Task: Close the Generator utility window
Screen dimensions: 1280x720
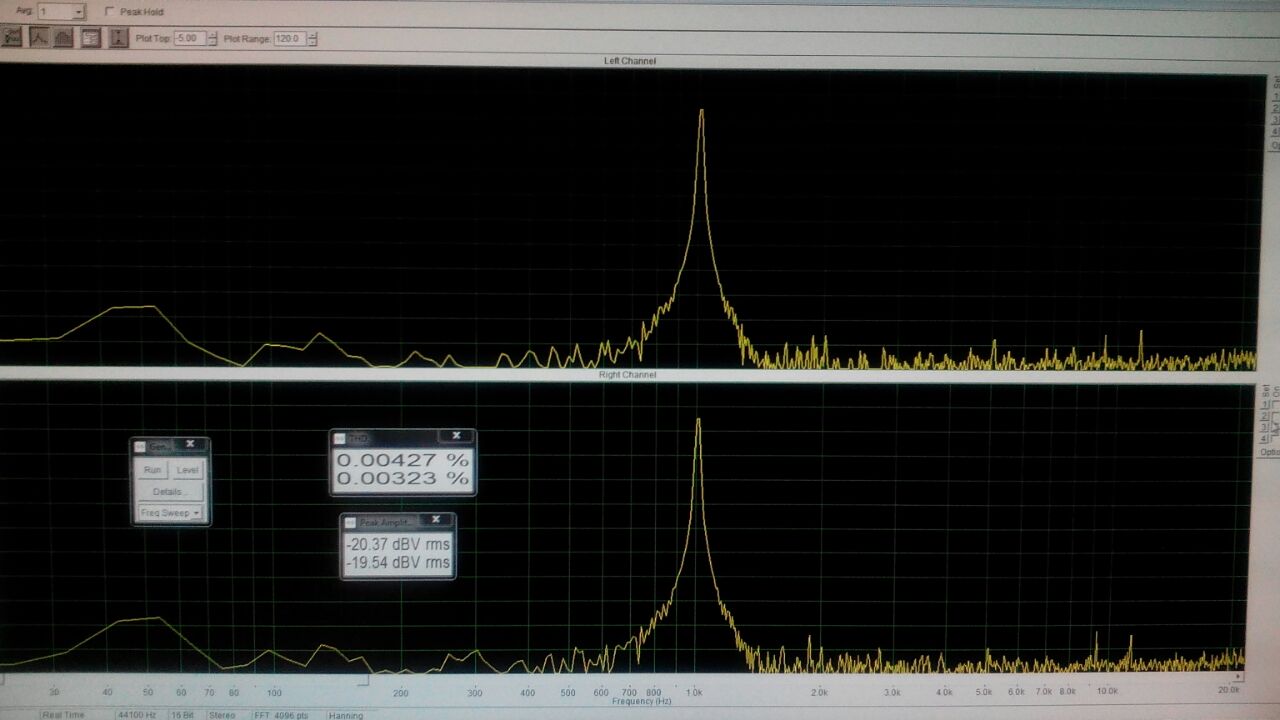Action: (190, 445)
